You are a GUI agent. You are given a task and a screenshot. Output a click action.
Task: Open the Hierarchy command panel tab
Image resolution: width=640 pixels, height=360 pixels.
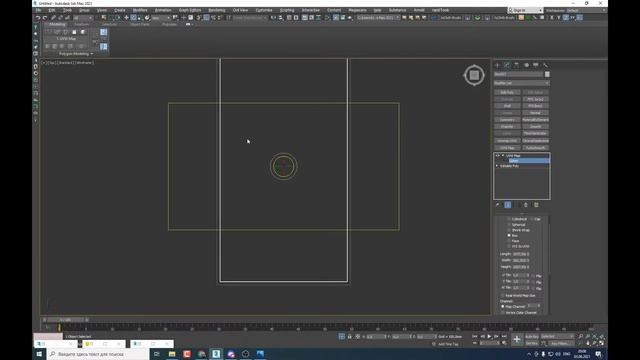(x=516, y=65)
